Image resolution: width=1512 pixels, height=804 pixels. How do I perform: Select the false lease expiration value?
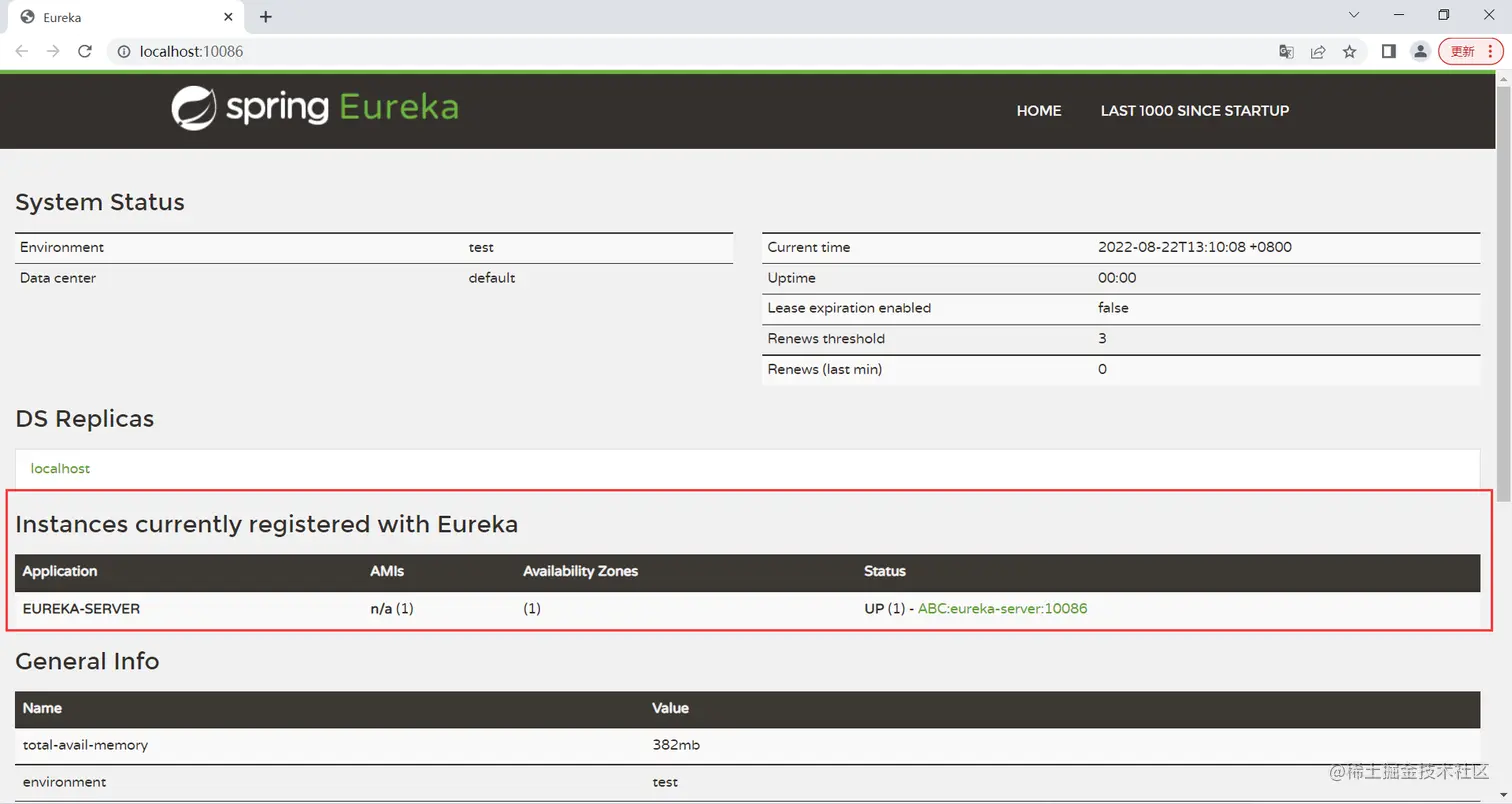tap(1113, 308)
